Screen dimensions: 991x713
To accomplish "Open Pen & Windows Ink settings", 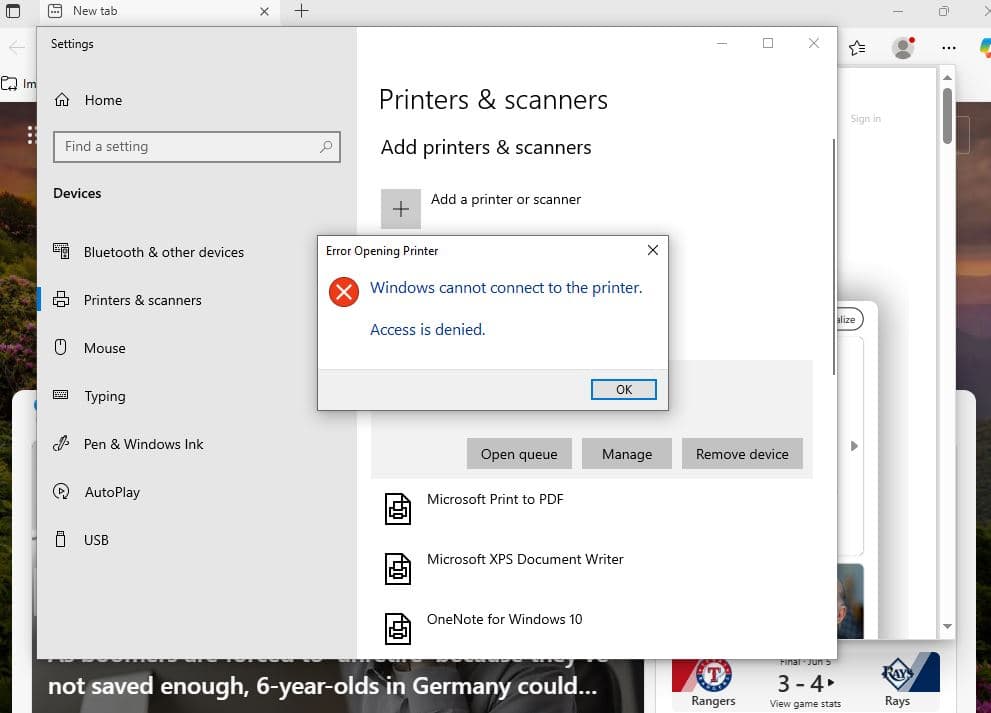I will click(x=143, y=444).
